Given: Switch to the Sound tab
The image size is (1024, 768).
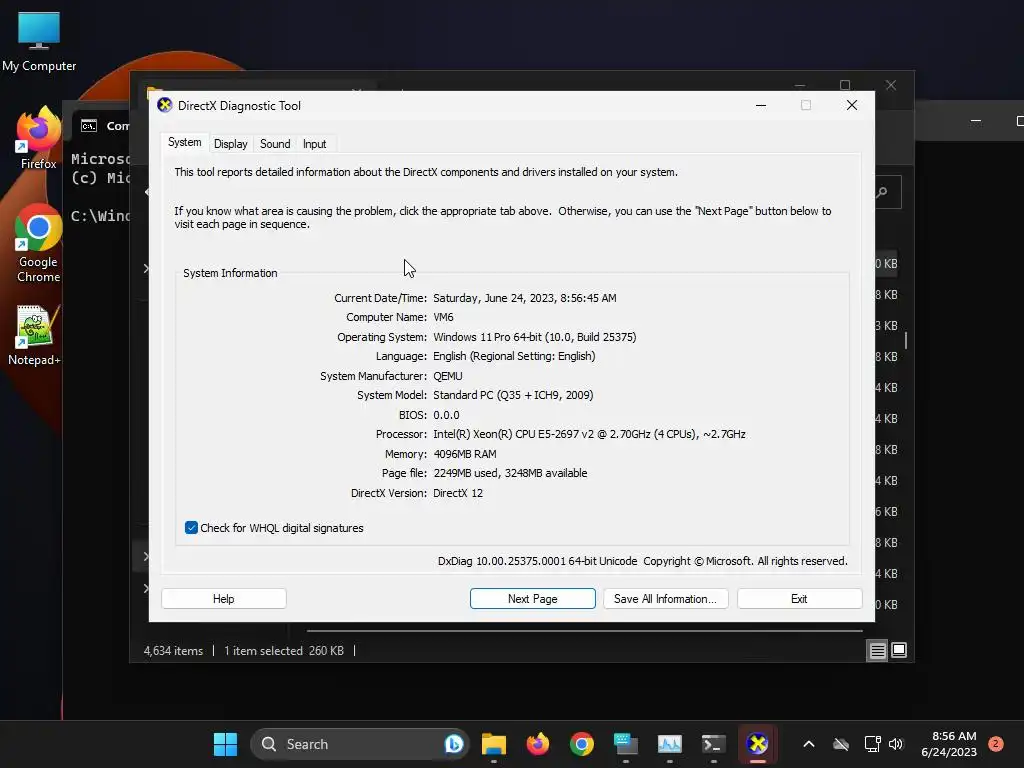Looking at the screenshot, I should 275,144.
